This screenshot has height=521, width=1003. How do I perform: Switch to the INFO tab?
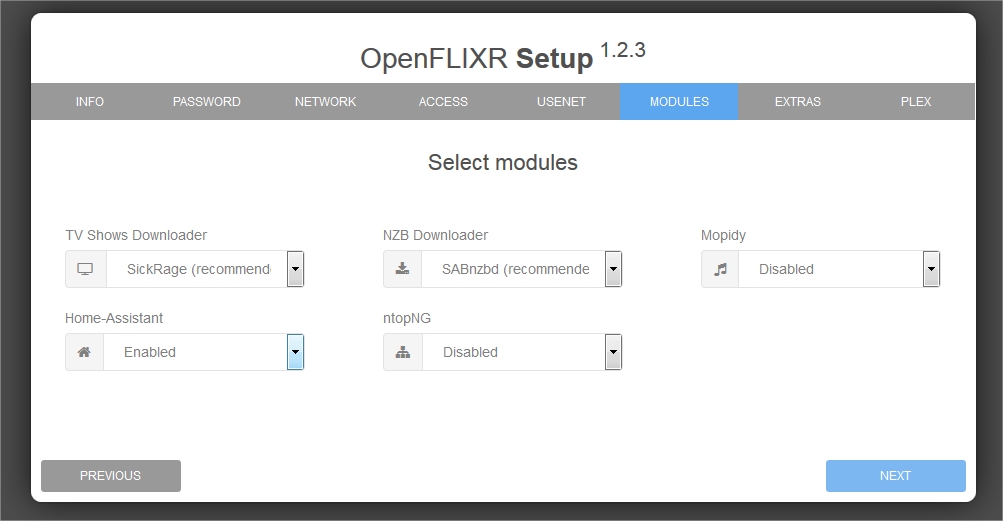90,102
